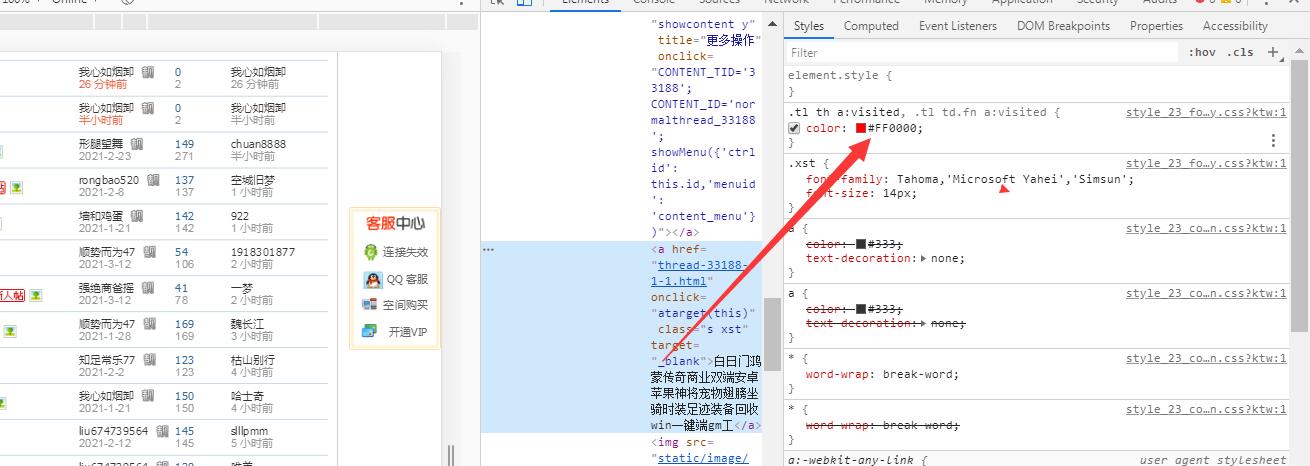Open last poster 1918301877

coord(263,252)
